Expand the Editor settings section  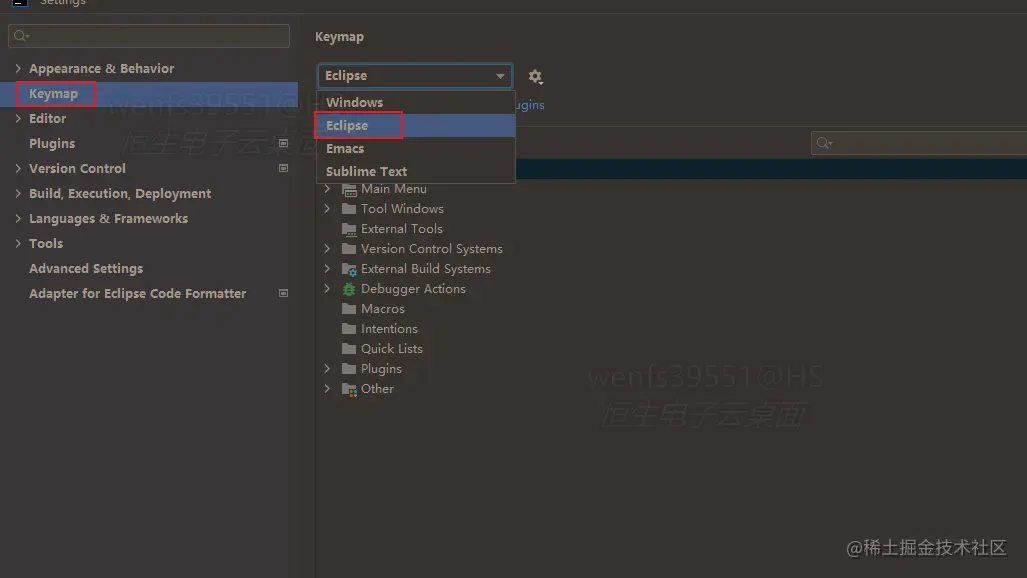click(18, 119)
